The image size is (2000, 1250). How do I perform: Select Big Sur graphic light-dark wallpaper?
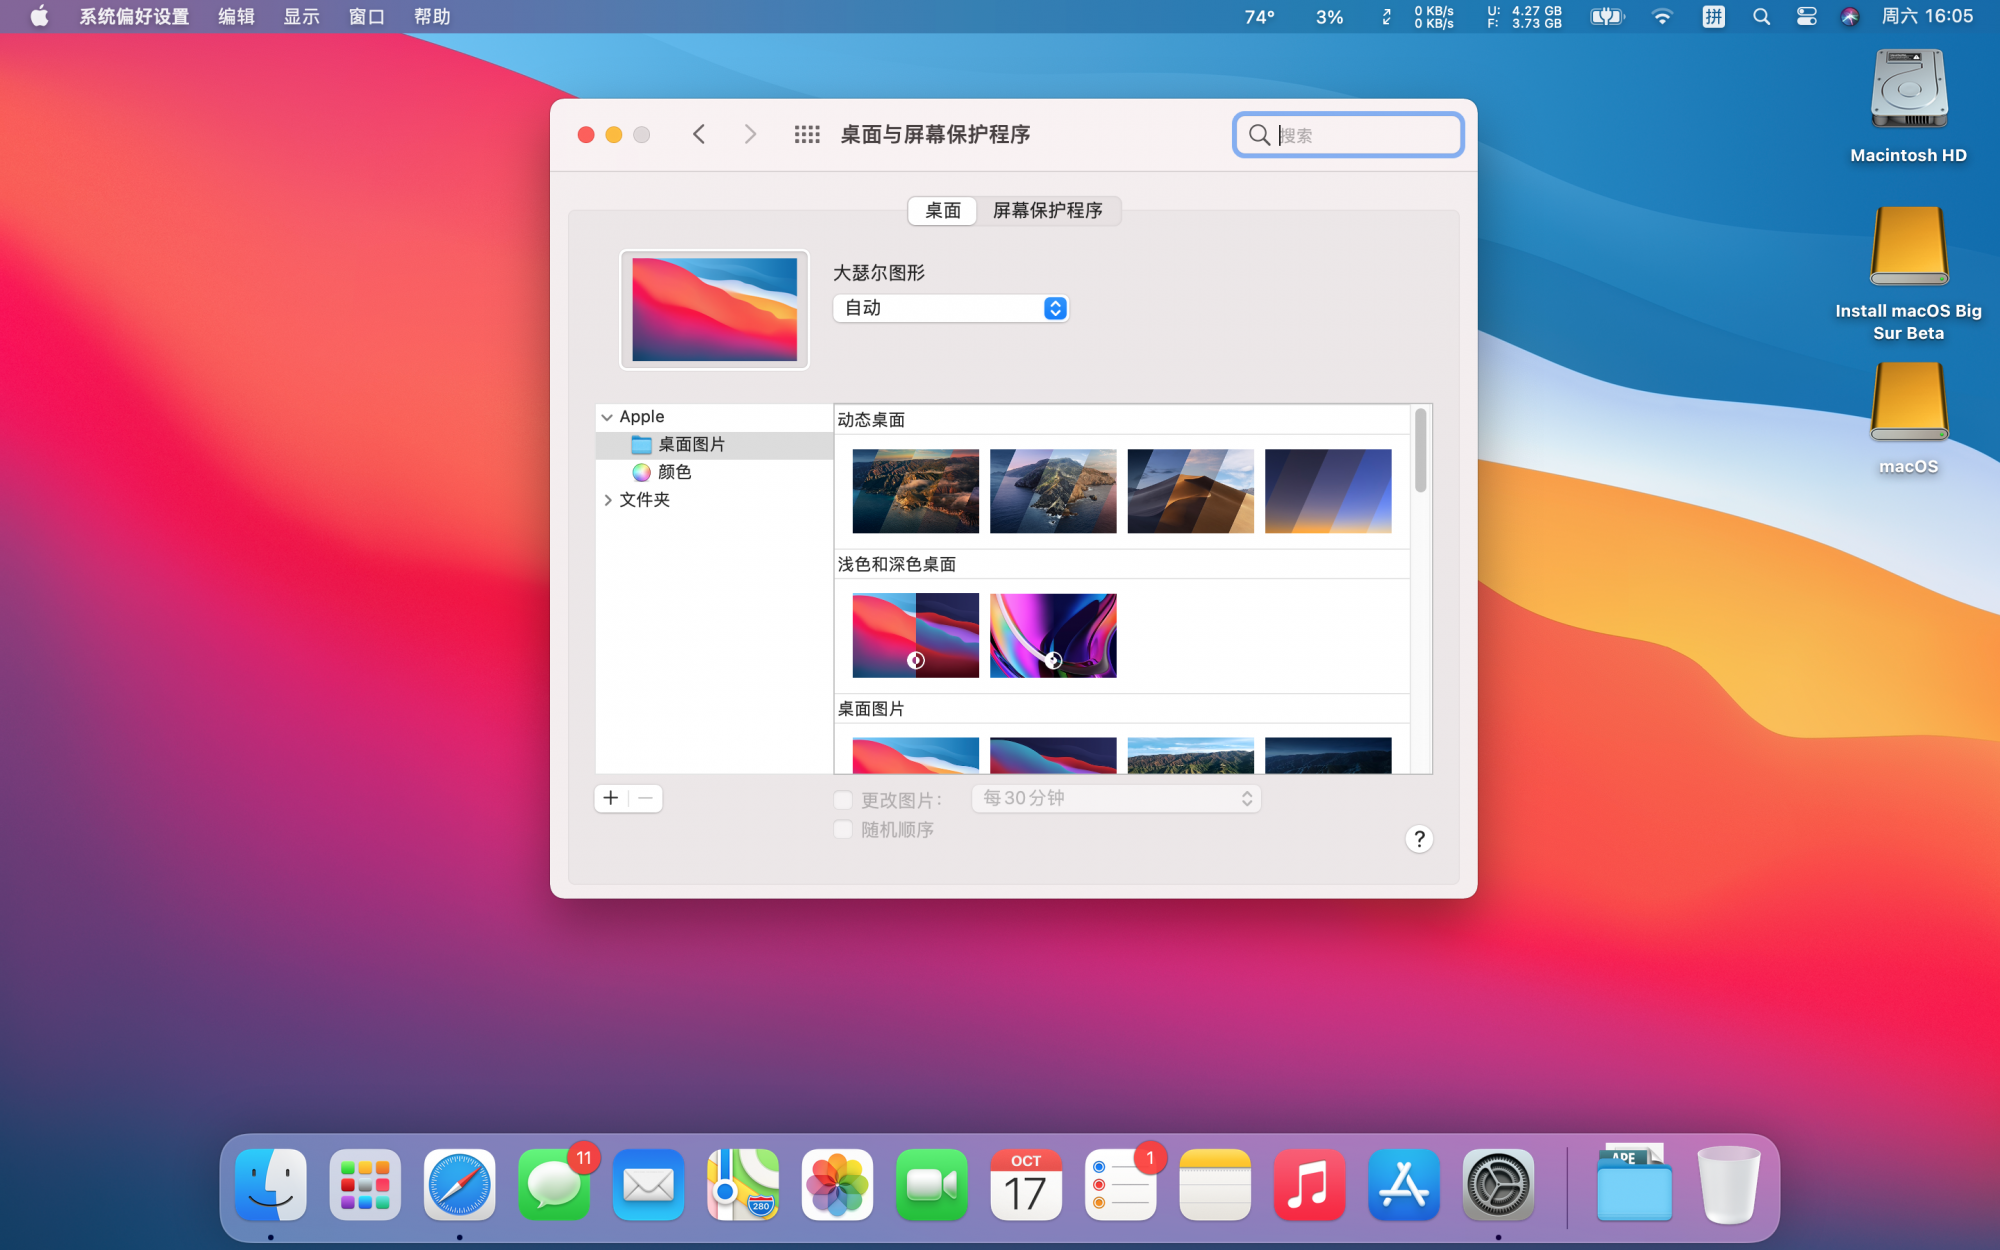point(915,635)
